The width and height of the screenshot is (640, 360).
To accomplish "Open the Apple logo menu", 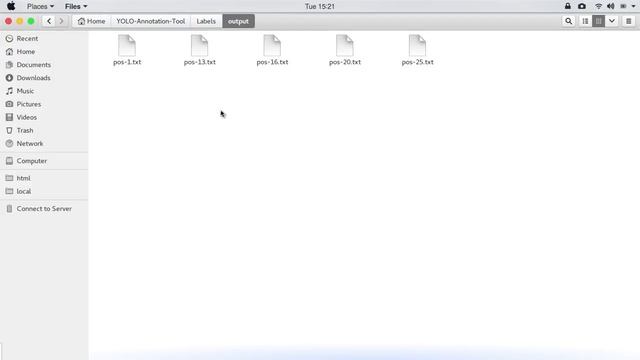I will 11,6.
